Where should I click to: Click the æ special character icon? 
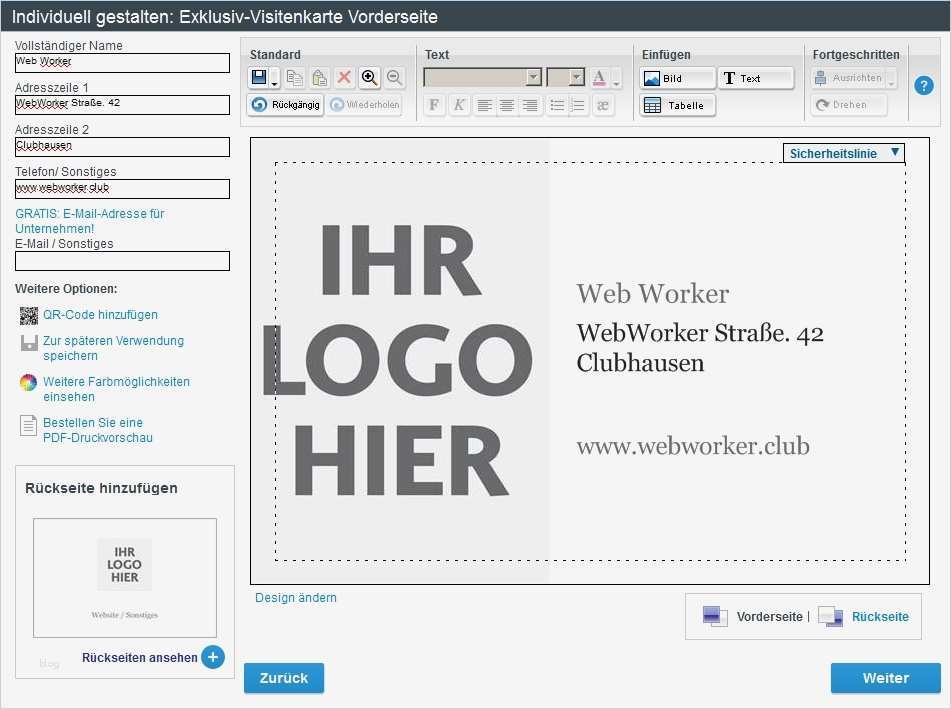603,106
